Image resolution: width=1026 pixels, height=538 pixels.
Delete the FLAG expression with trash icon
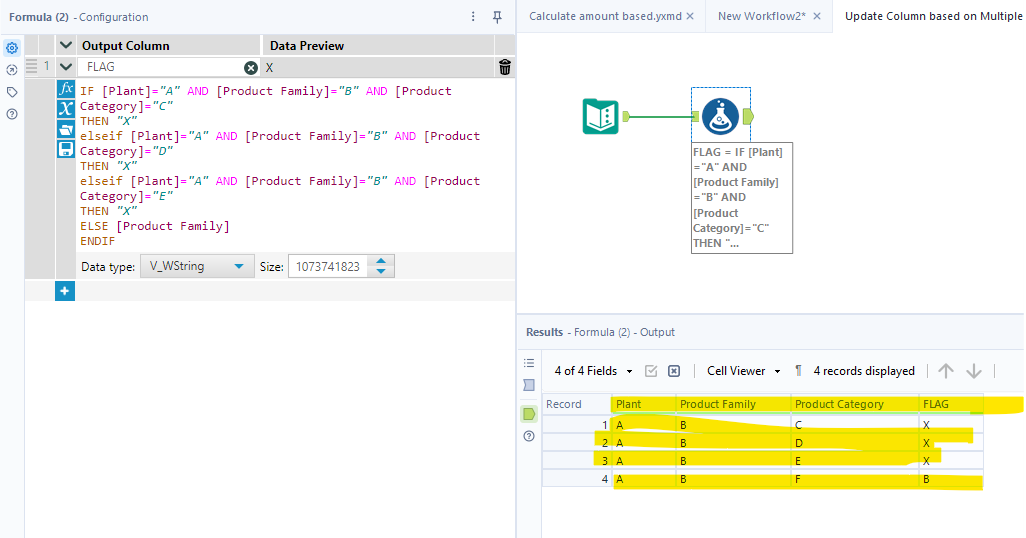coord(505,67)
